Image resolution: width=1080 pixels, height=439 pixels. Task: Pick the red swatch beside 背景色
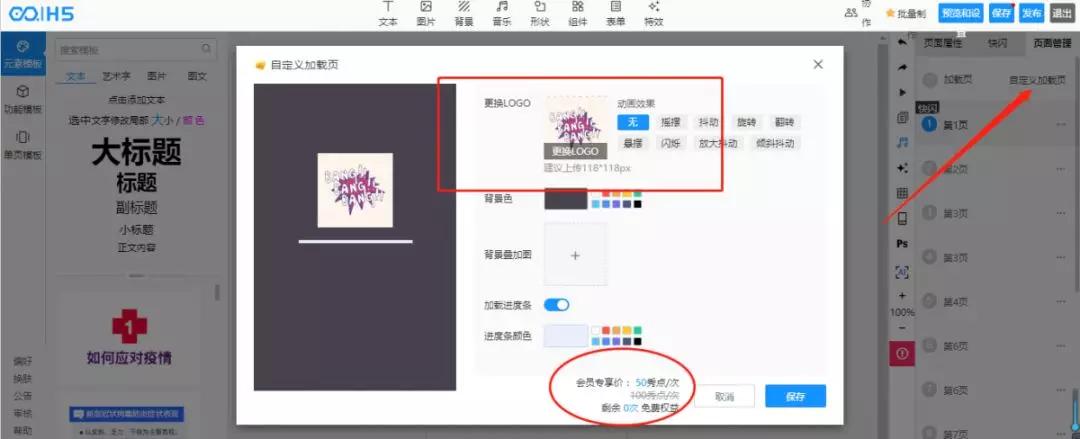(x=605, y=194)
